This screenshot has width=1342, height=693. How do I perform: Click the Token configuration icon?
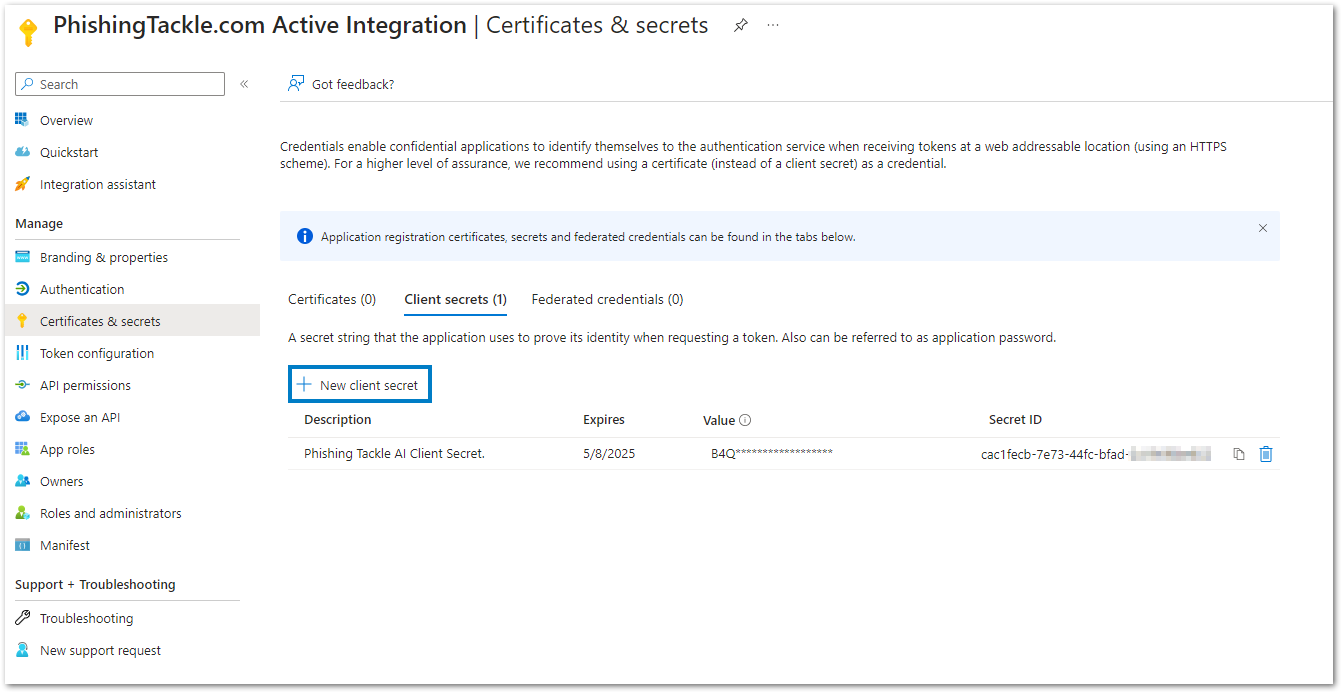pos(22,353)
